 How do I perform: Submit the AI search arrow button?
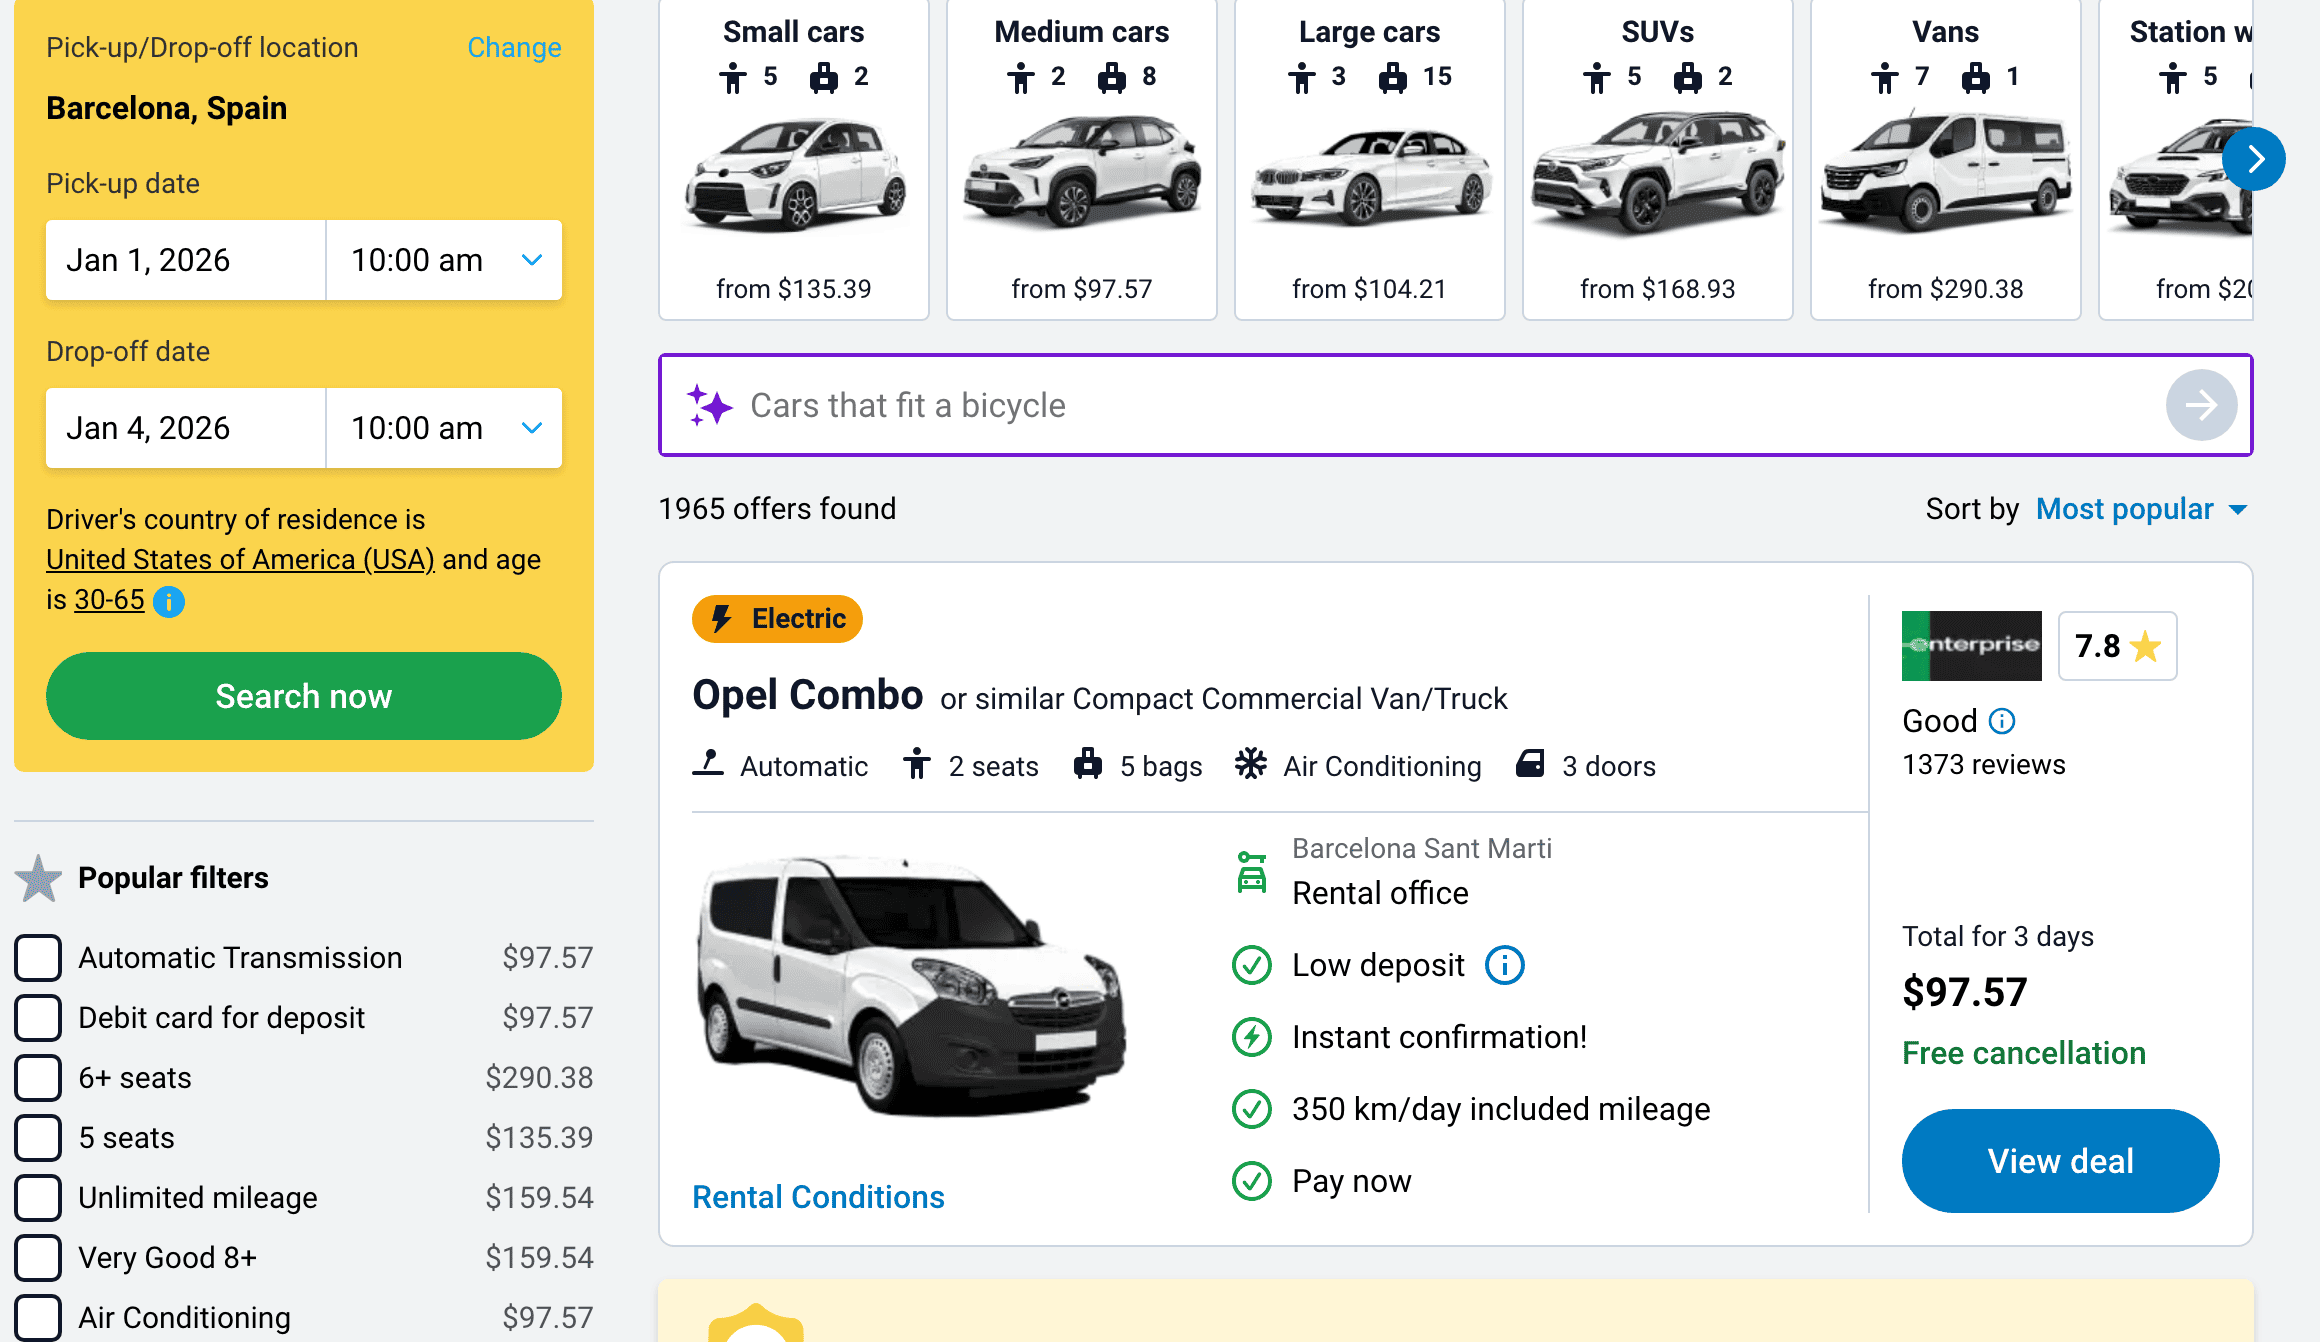(2200, 405)
